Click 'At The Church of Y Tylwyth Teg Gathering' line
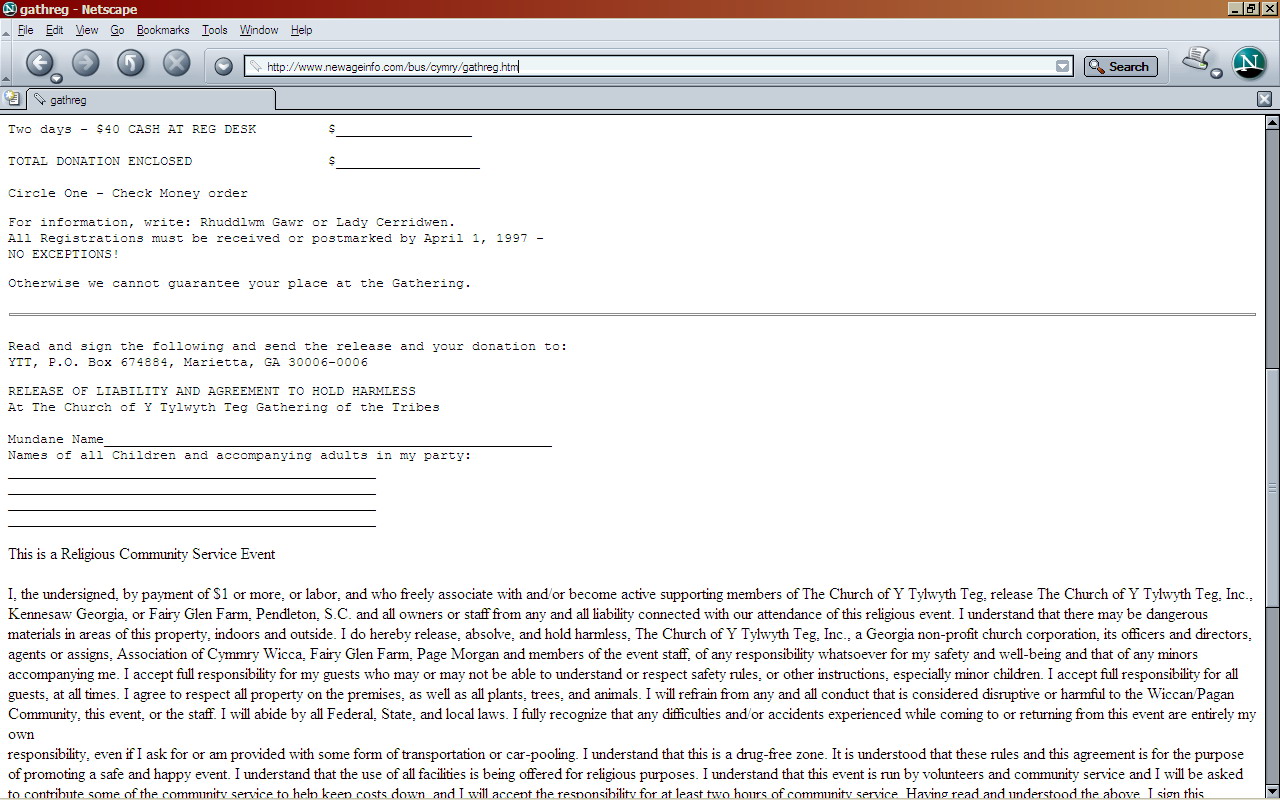The height and width of the screenshot is (800, 1280). coord(224,407)
